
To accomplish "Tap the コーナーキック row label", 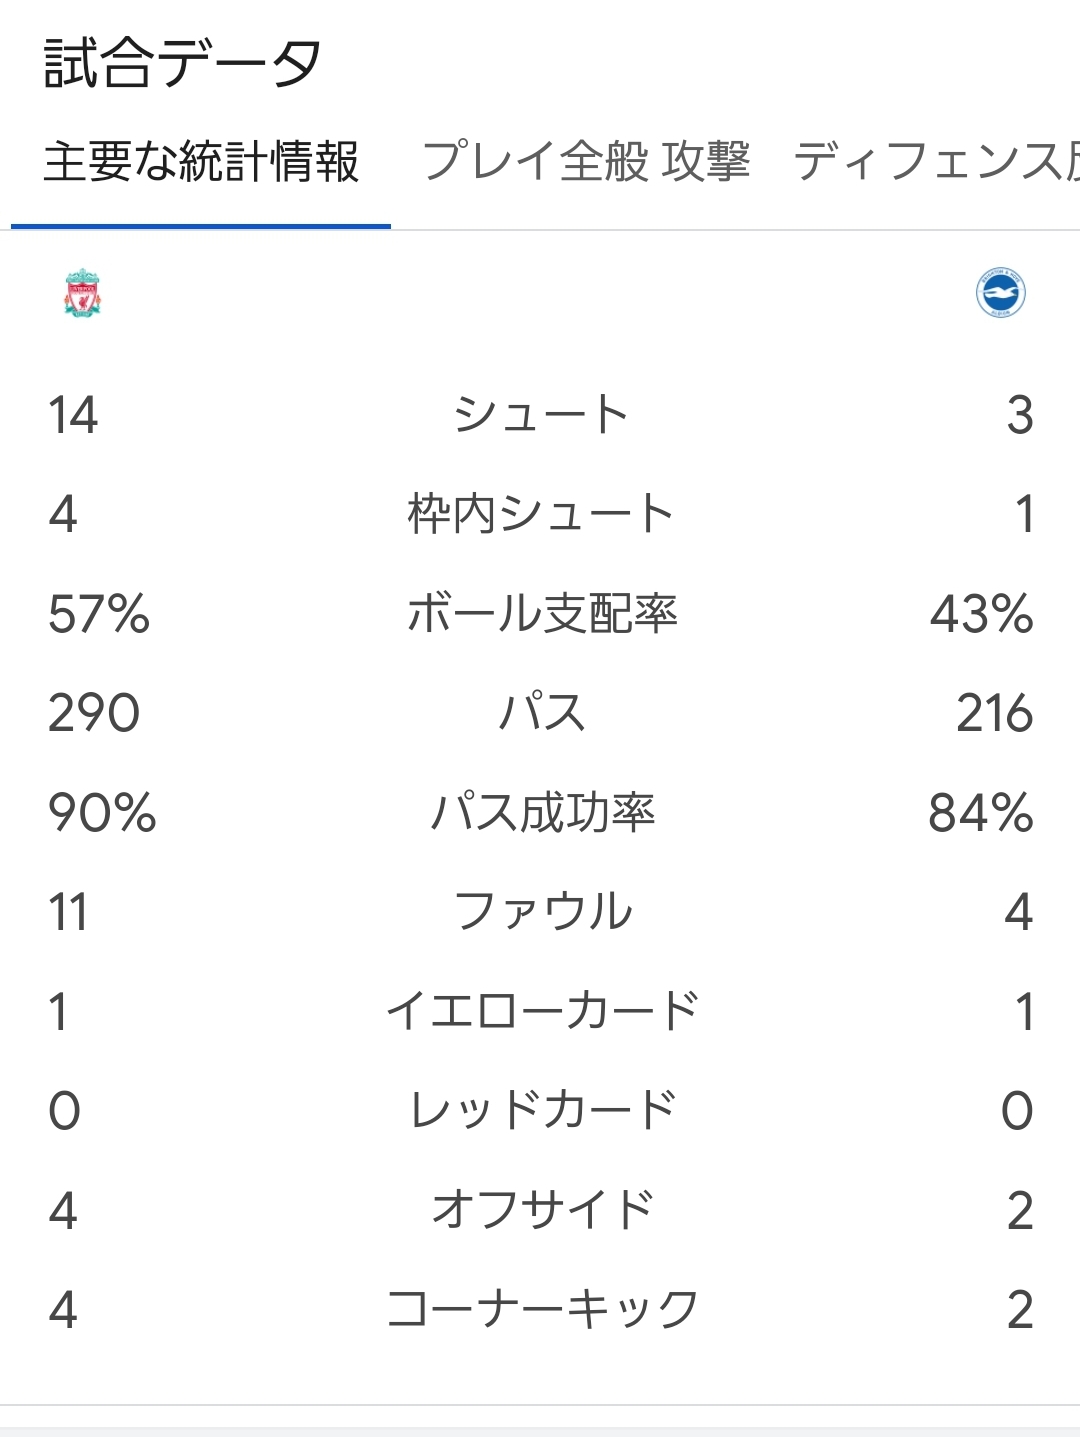I will (541, 1309).
